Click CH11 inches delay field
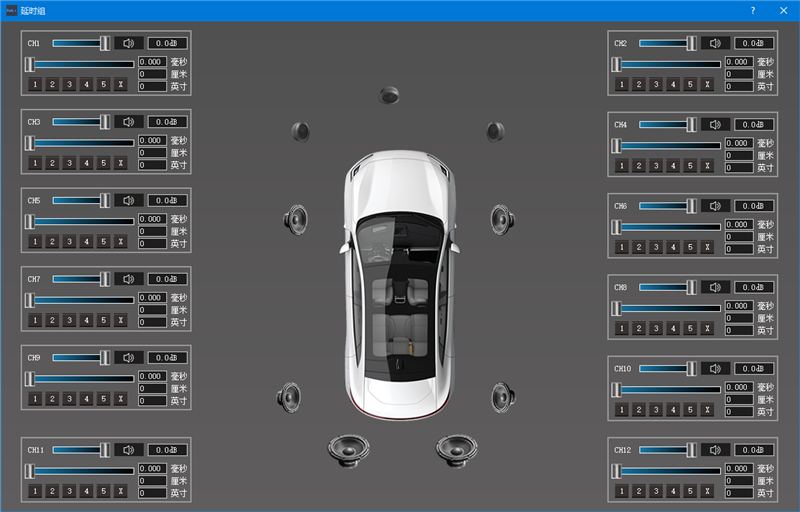 coord(152,493)
